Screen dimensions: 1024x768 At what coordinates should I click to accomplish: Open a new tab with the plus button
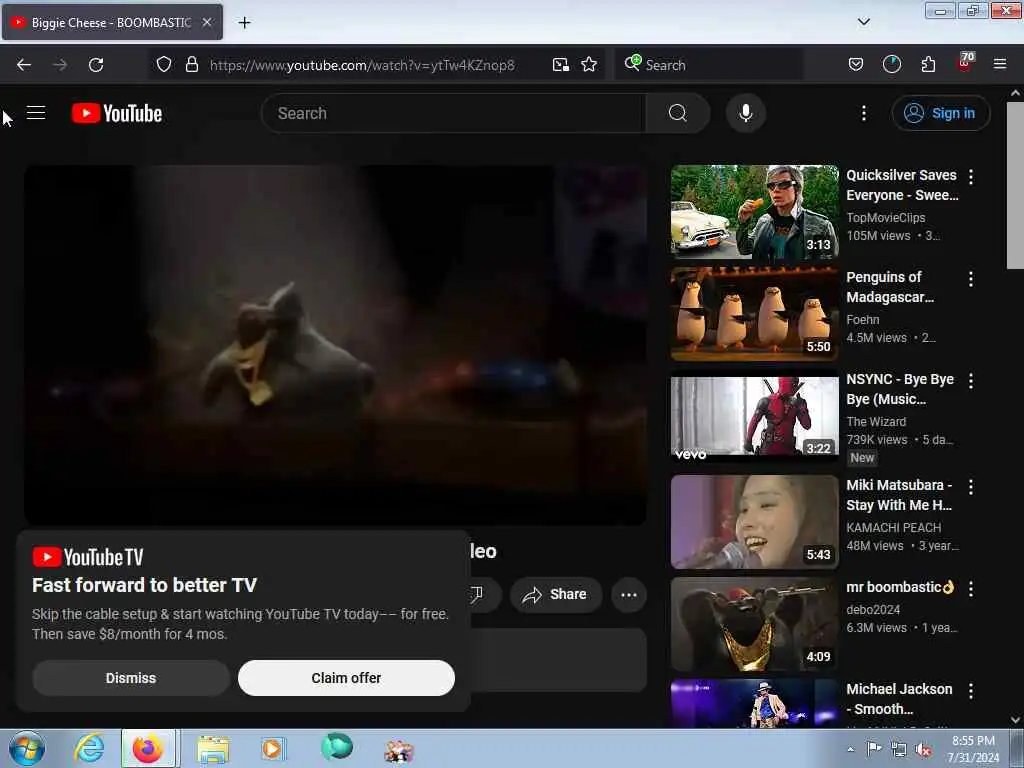point(244,22)
